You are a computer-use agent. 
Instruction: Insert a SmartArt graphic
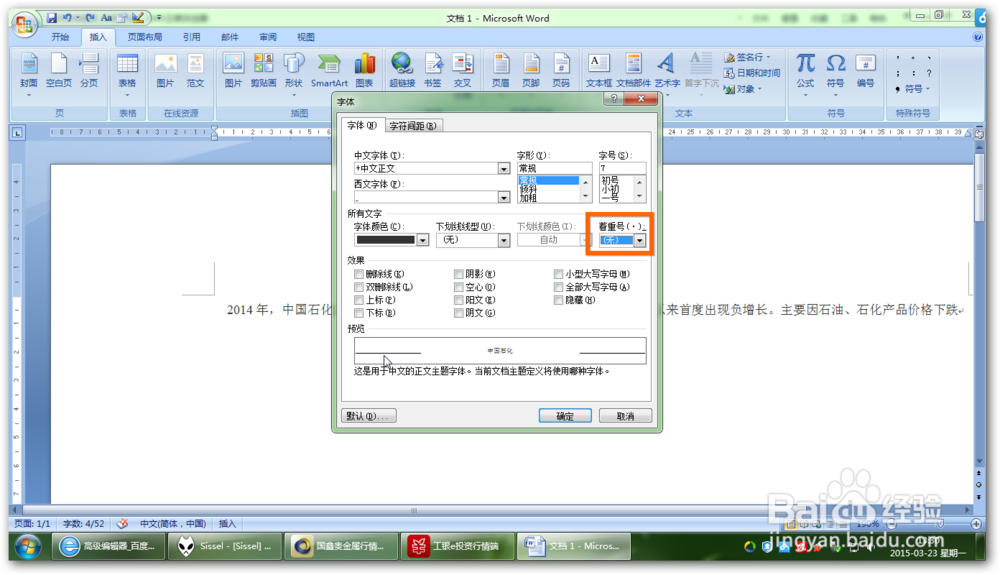(x=329, y=70)
